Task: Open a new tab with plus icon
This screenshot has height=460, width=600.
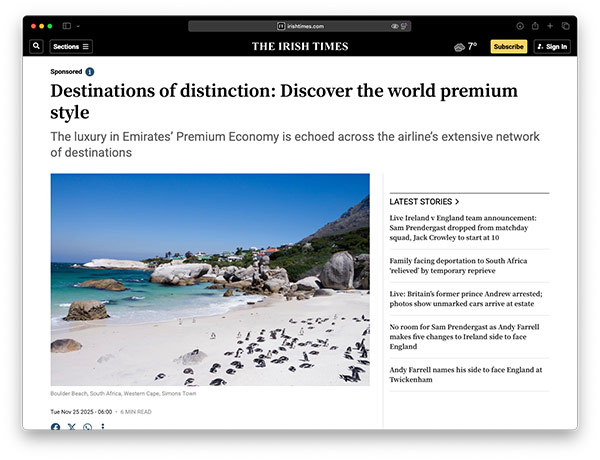Action: tap(550, 26)
